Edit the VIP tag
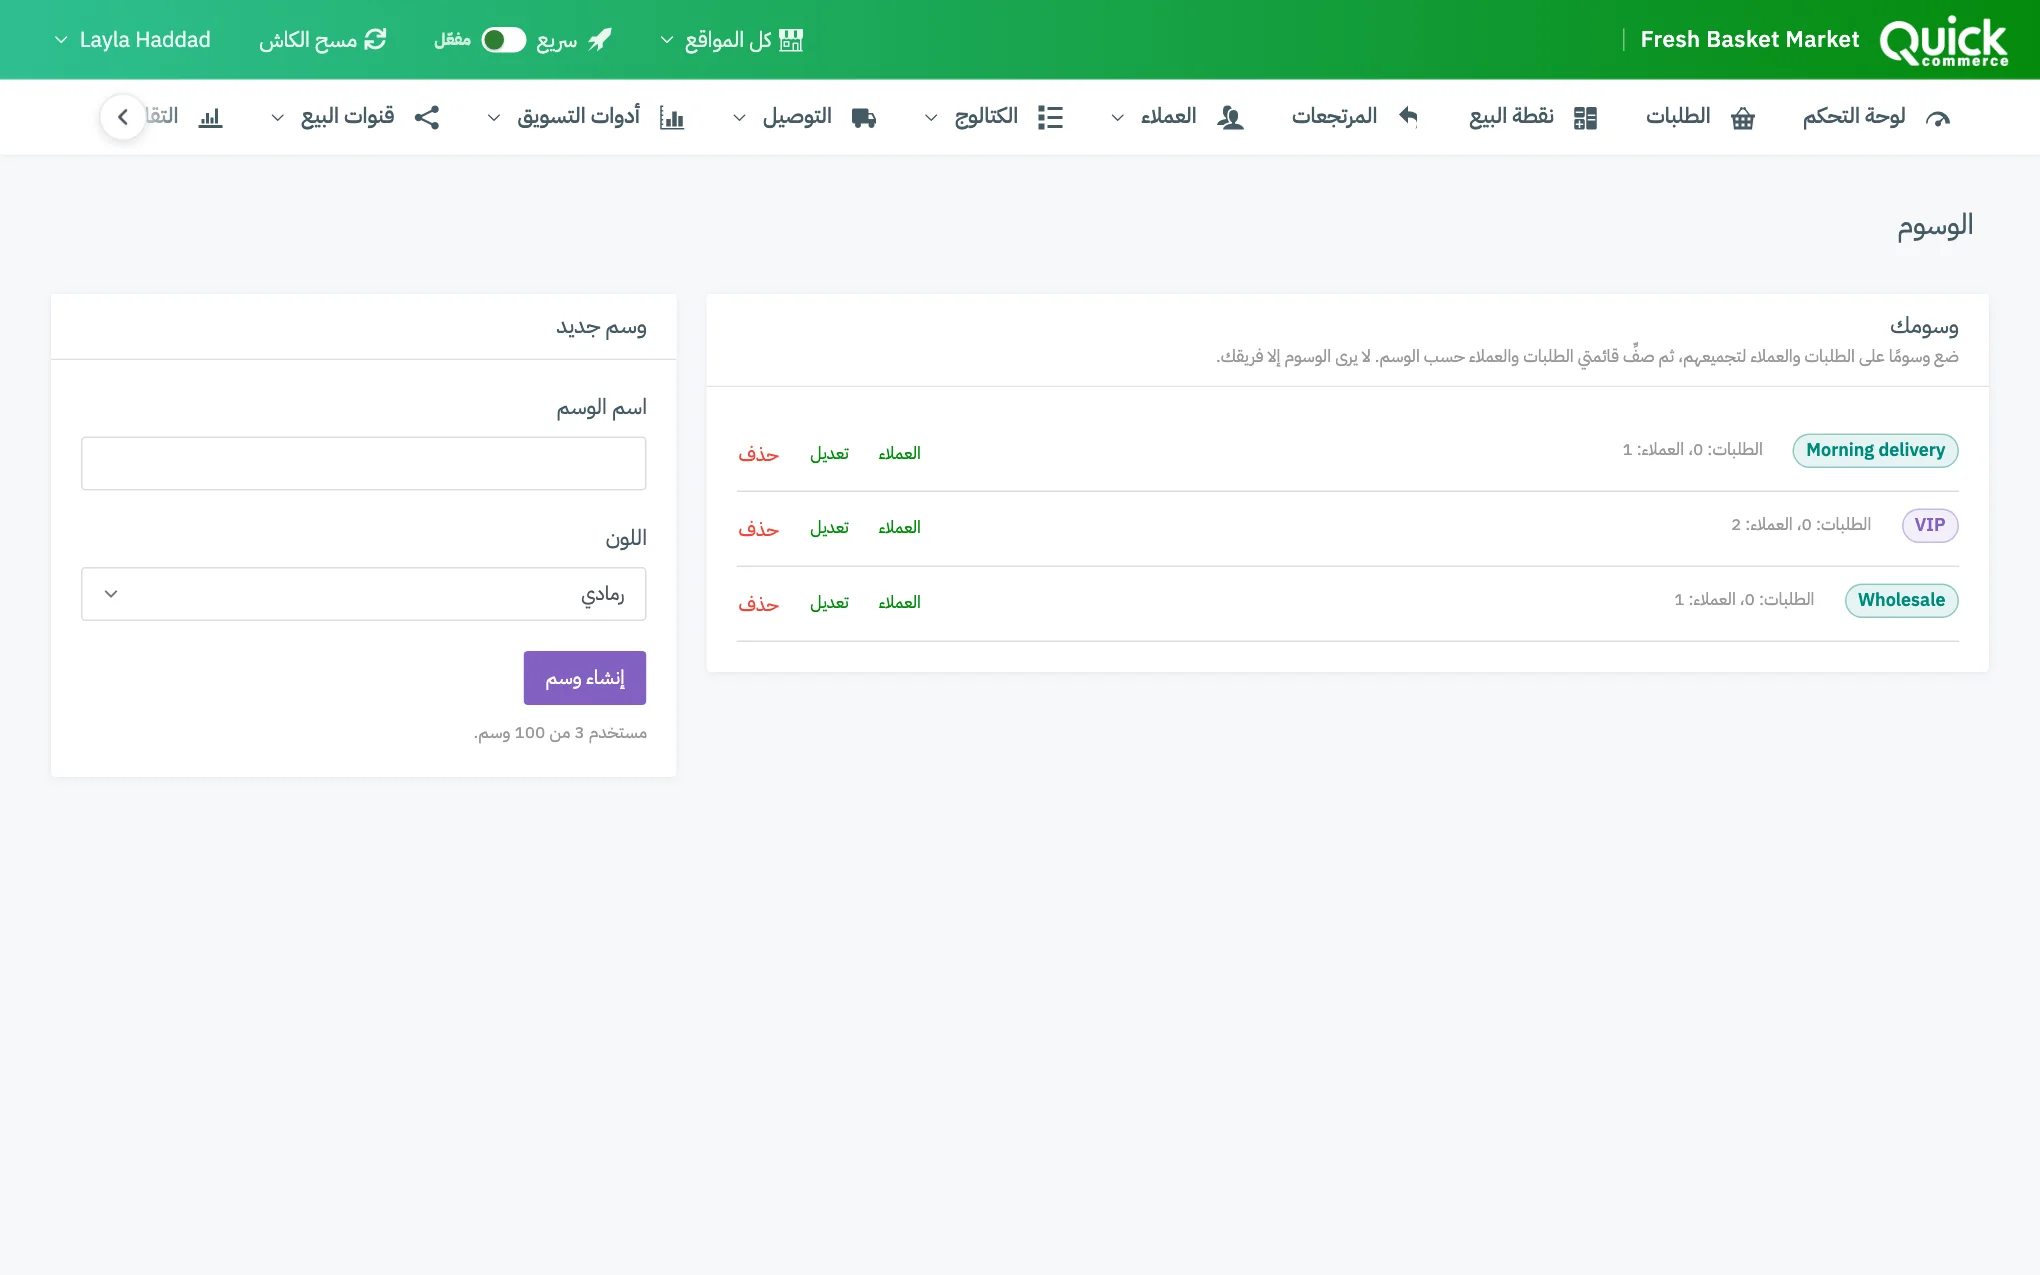Image resolution: width=2040 pixels, height=1275 pixels. [x=829, y=528]
